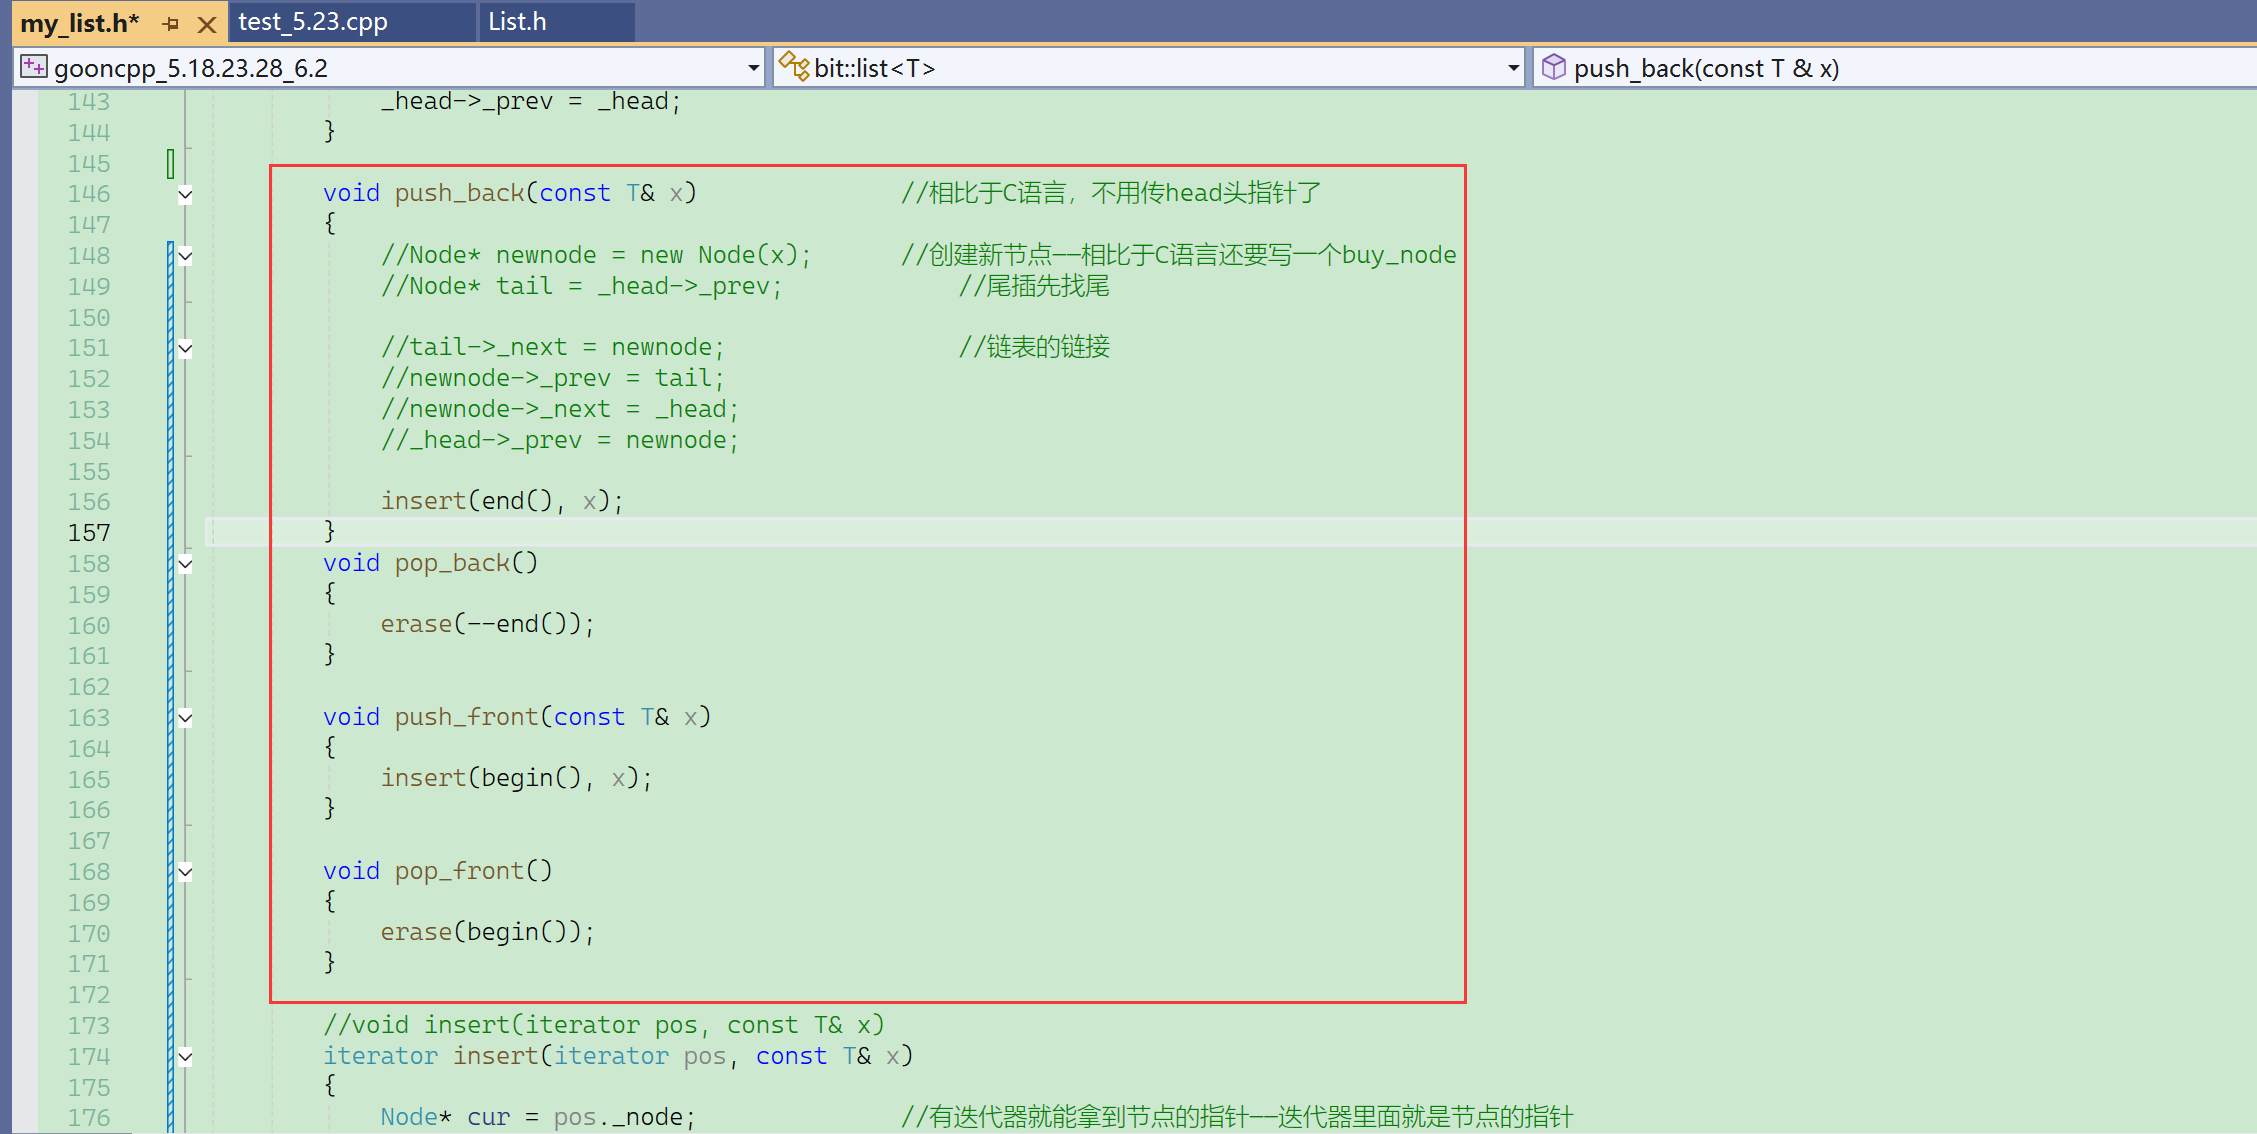
Task: Place cursor on insert(end(), x) code line
Action: coord(501,501)
